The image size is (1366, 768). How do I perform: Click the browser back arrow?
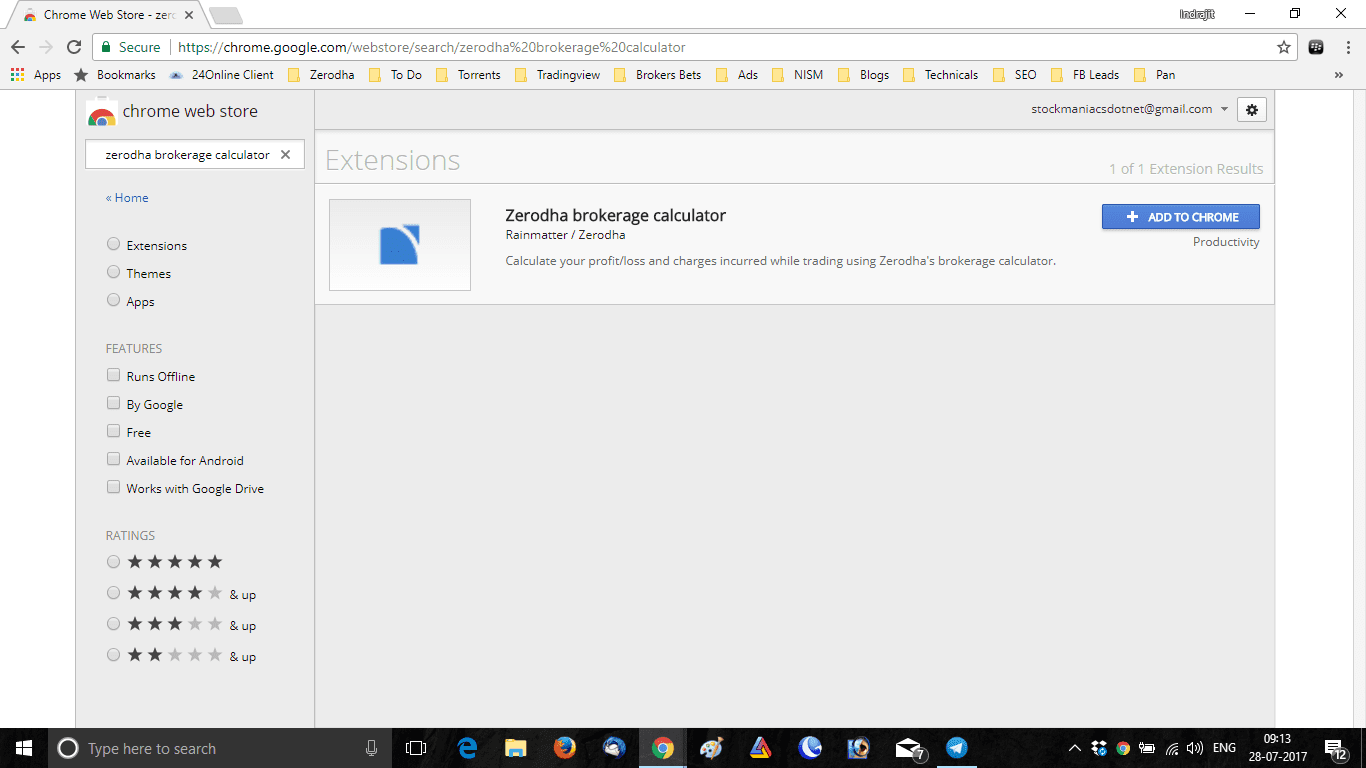tap(17, 47)
